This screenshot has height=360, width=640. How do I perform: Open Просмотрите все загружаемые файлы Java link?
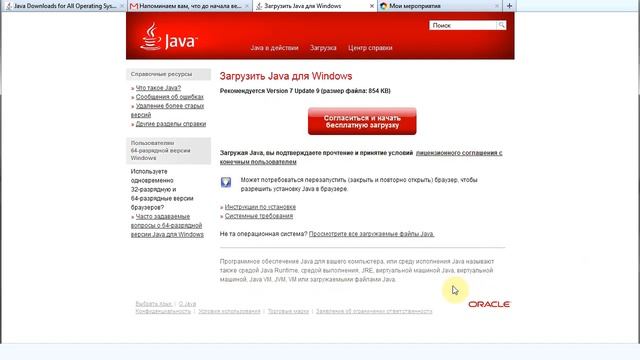point(371,234)
